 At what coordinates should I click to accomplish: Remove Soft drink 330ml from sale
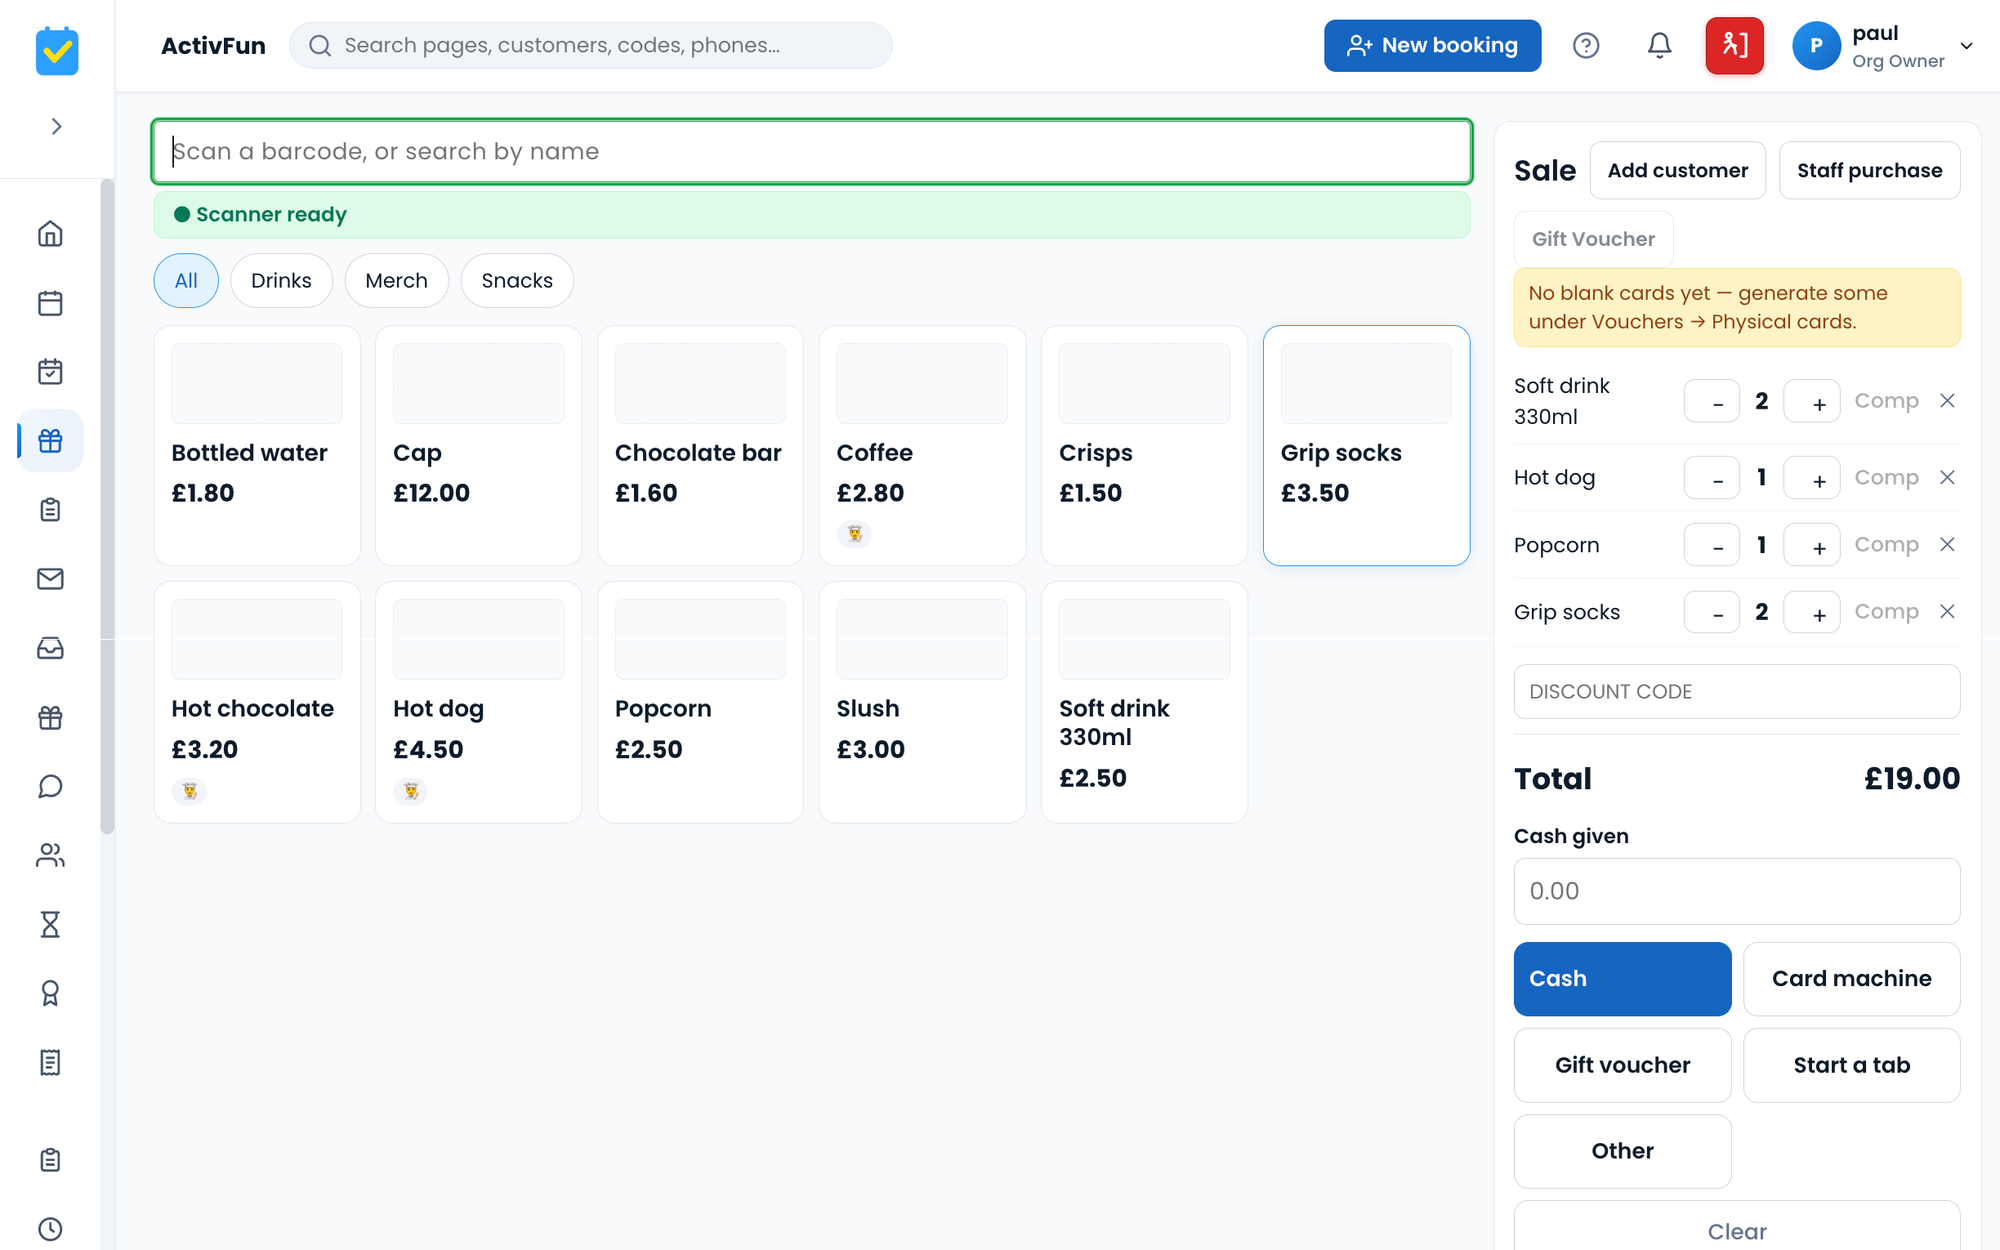[1947, 401]
